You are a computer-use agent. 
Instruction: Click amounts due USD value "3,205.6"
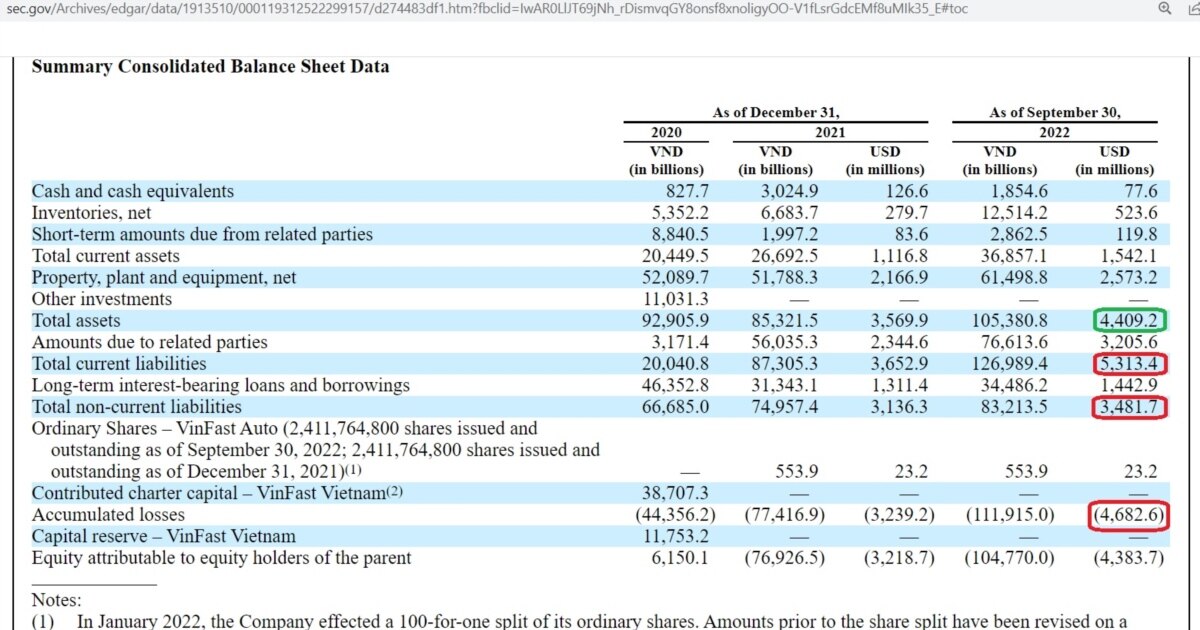click(x=1128, y=342)
